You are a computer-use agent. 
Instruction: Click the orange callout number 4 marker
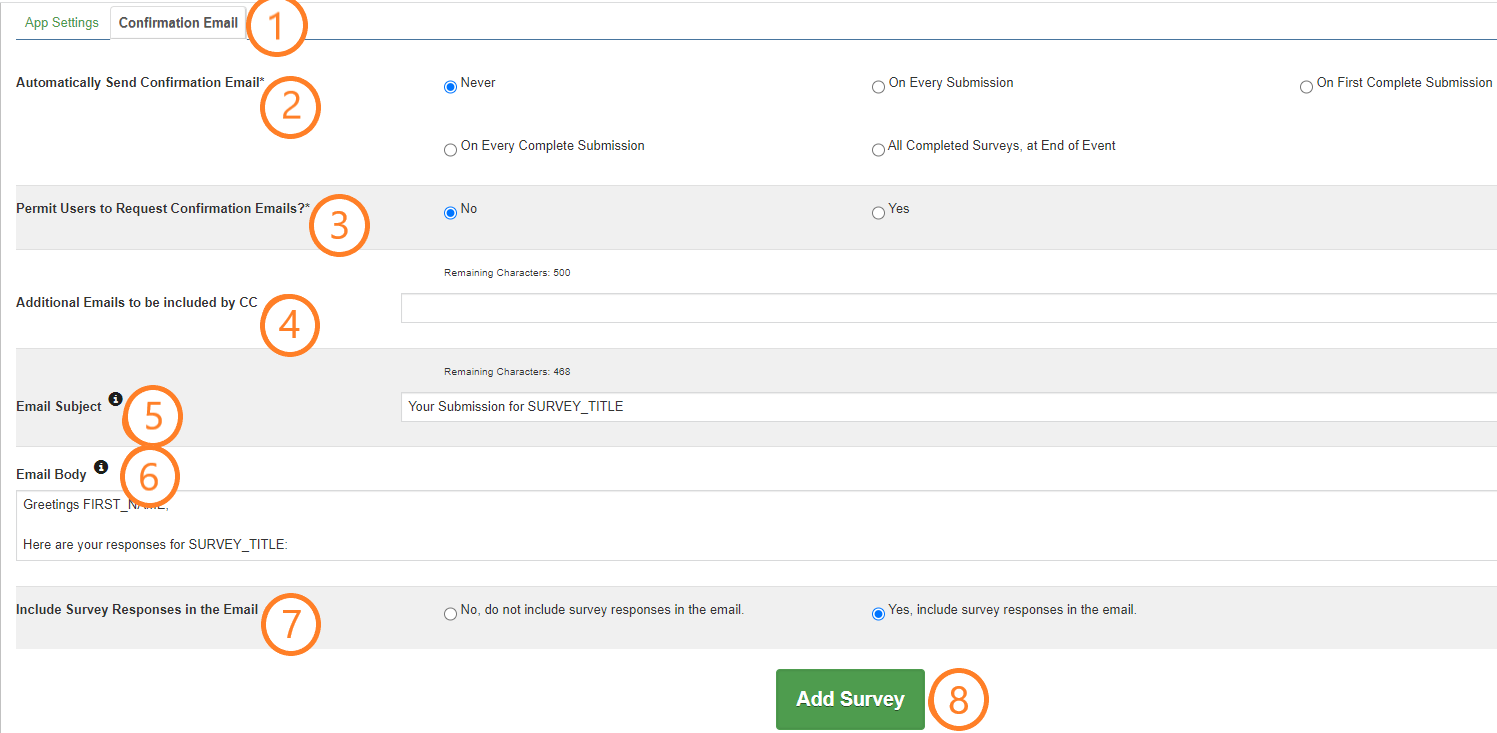pyautogui.click(x=290, y=326)
